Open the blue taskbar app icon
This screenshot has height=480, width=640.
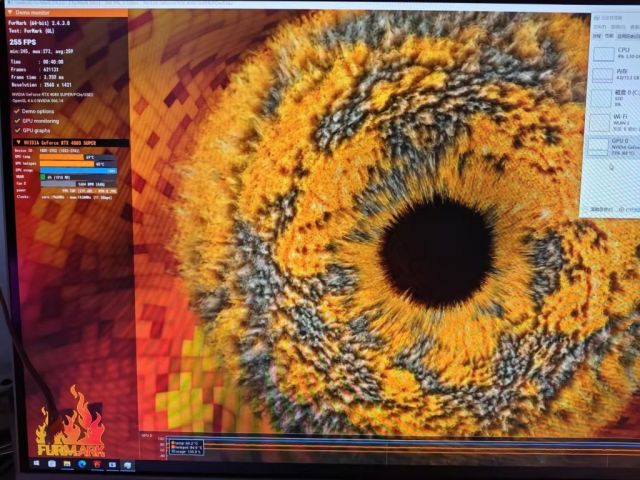(112, 465)
